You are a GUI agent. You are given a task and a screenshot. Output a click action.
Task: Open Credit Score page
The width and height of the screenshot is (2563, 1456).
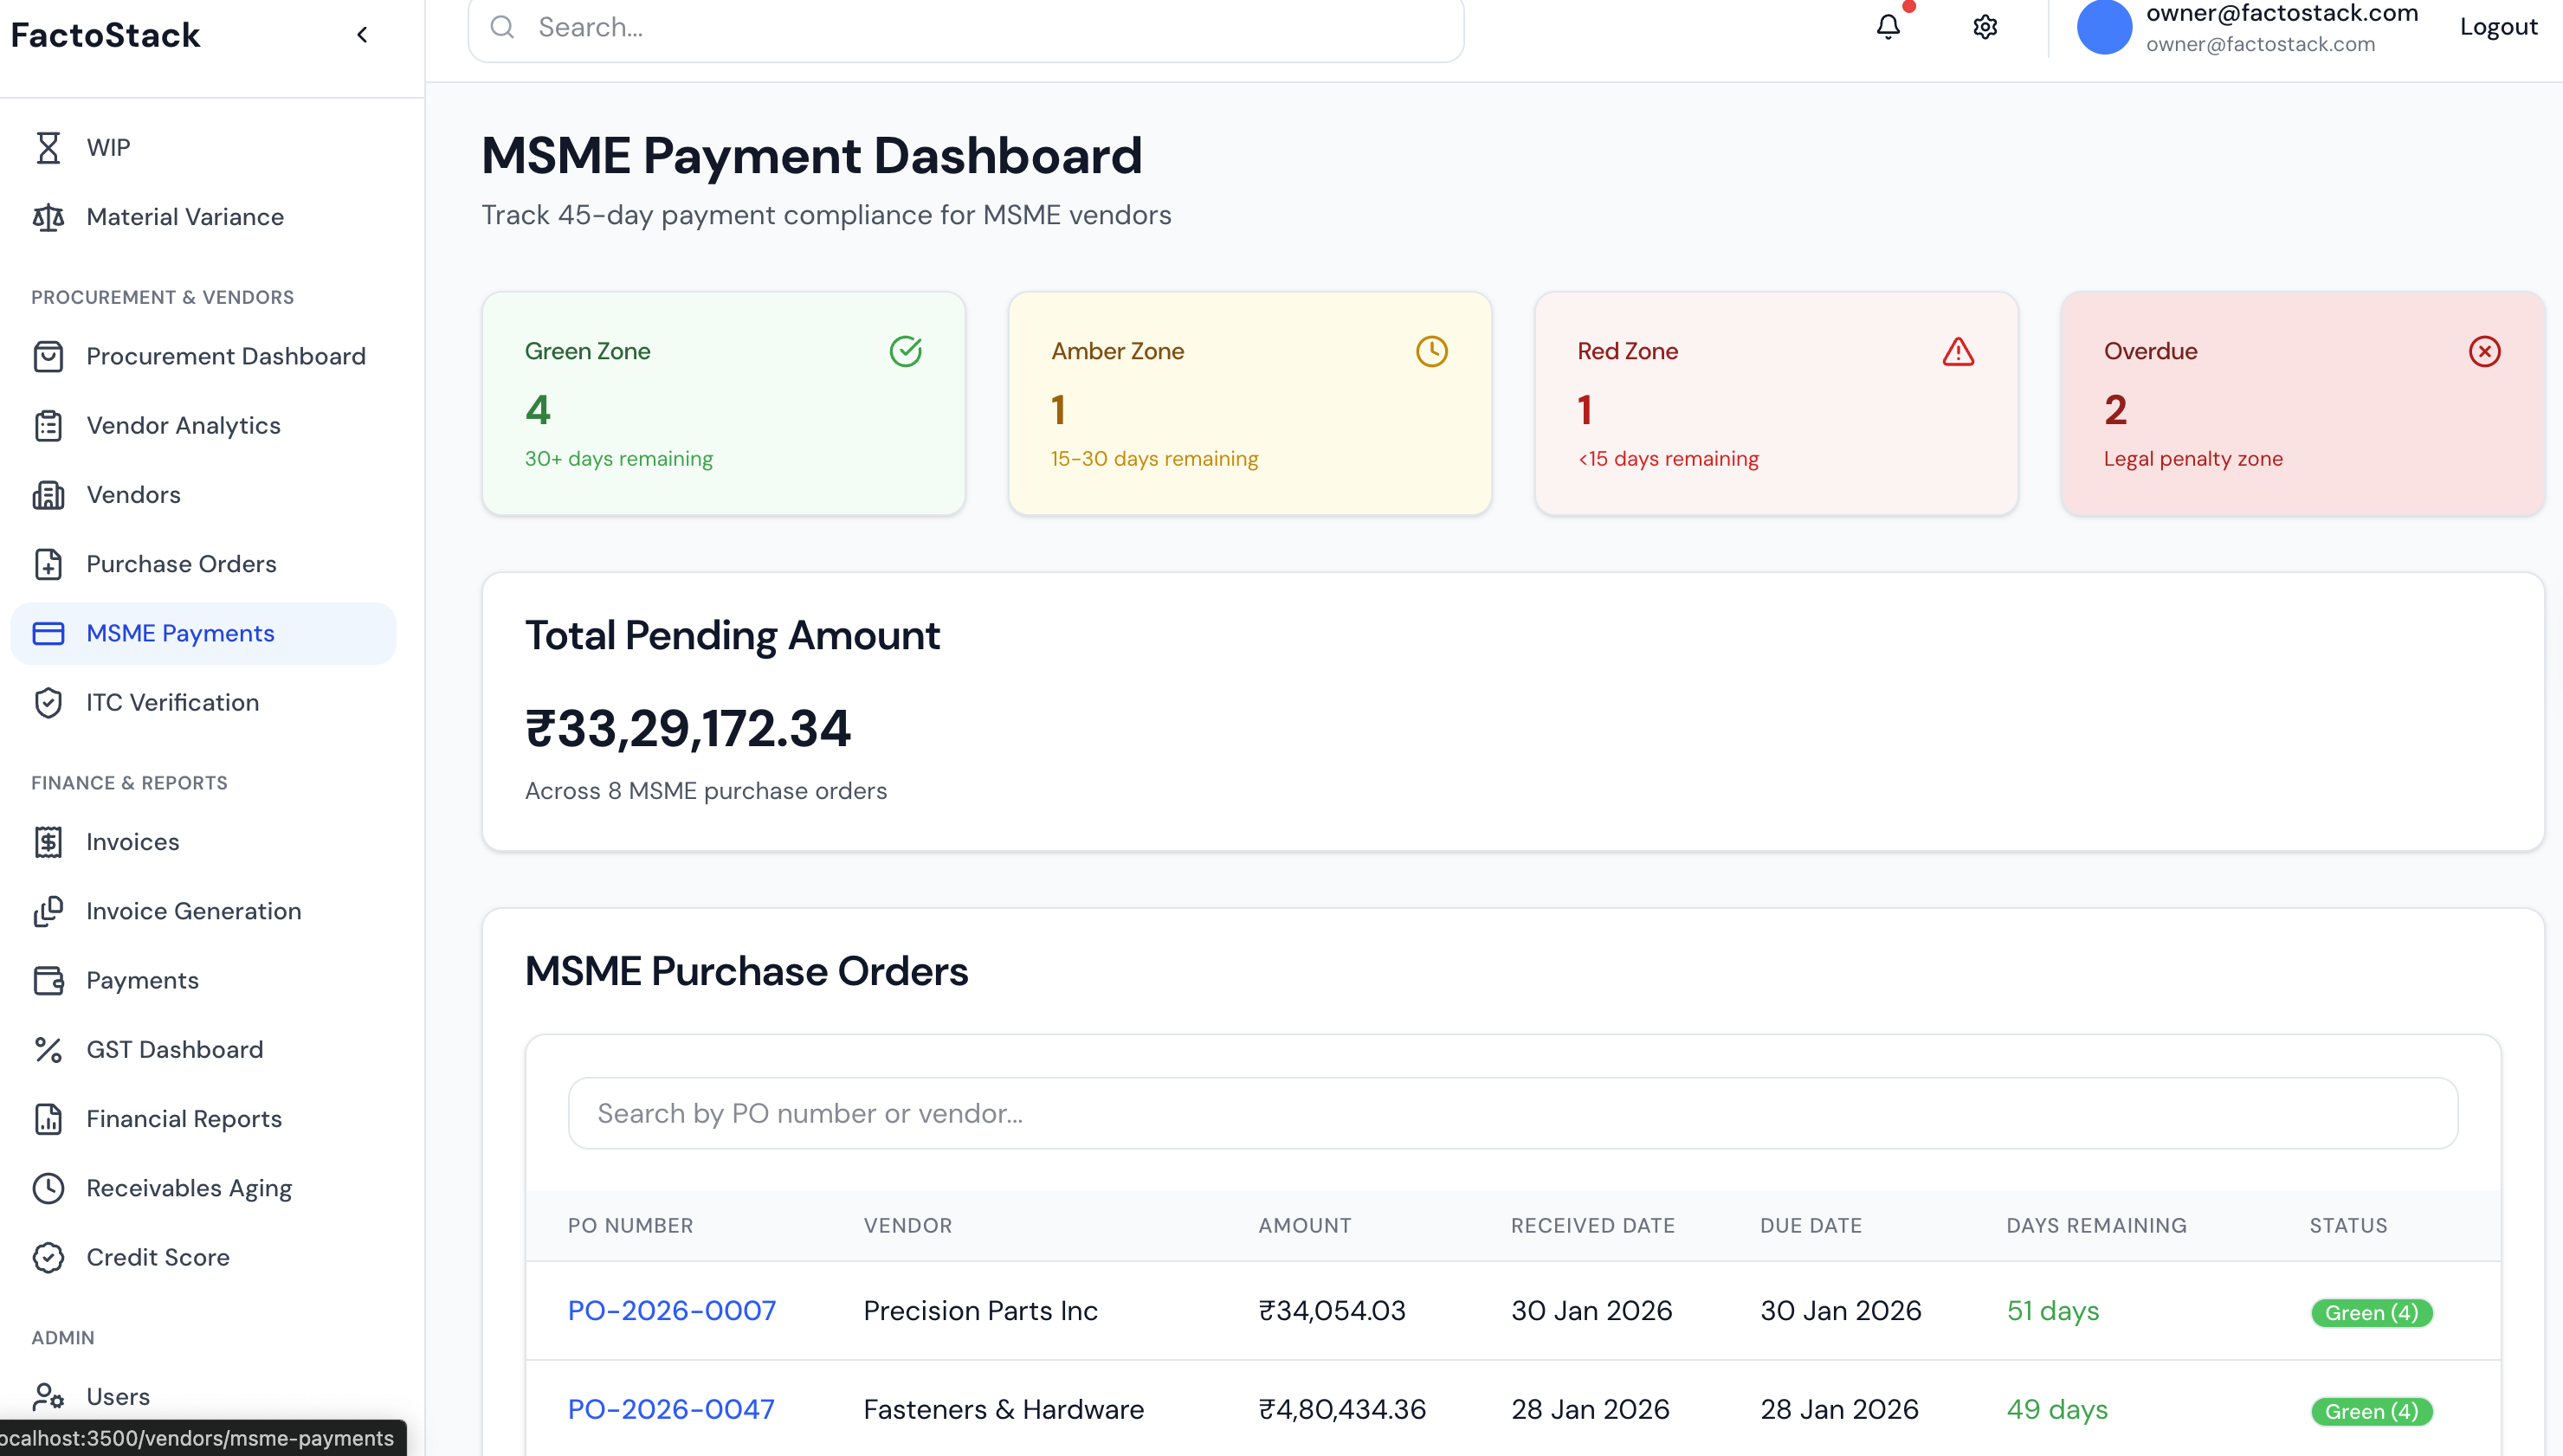203,1258
